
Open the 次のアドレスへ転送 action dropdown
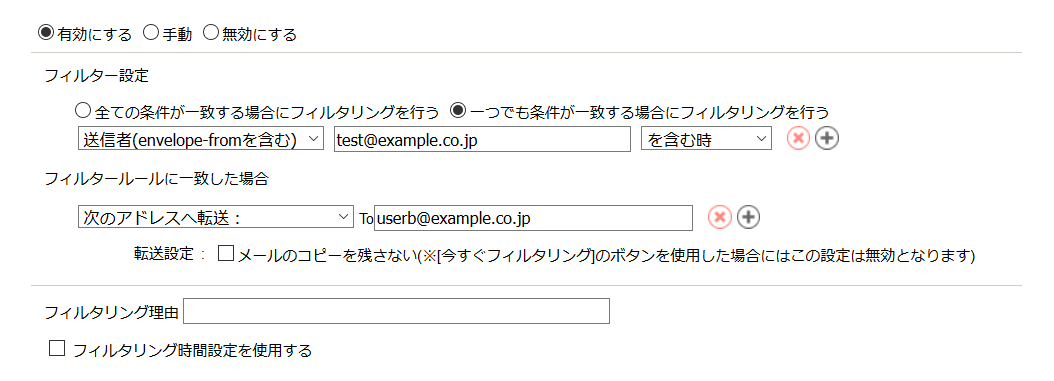(216, 217)
